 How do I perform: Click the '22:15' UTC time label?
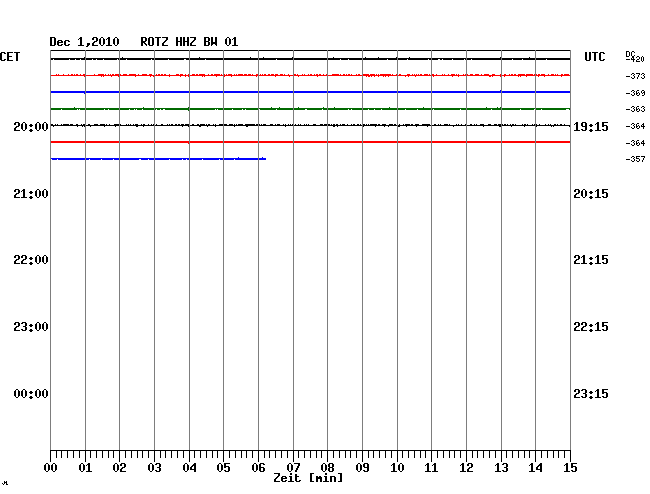591,327
